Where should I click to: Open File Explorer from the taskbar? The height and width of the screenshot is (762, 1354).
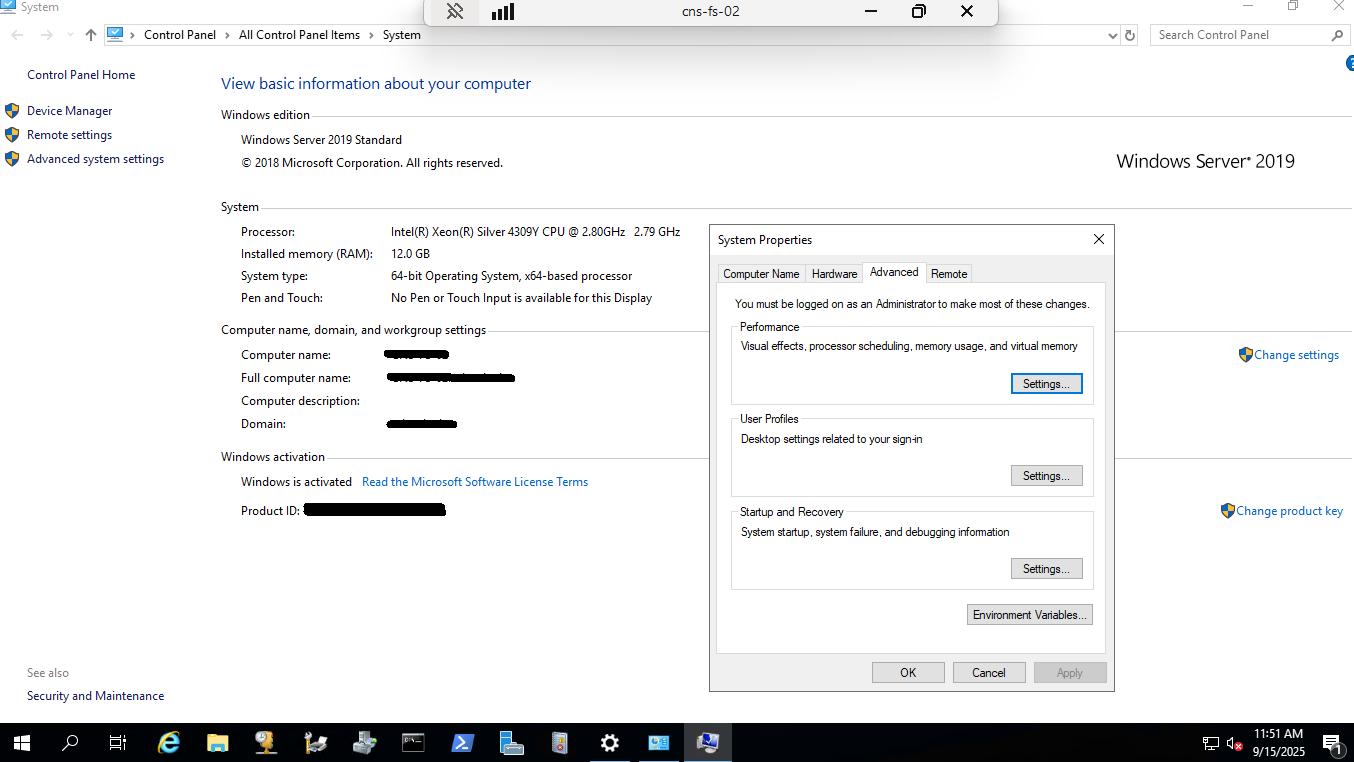coord(218,743)
